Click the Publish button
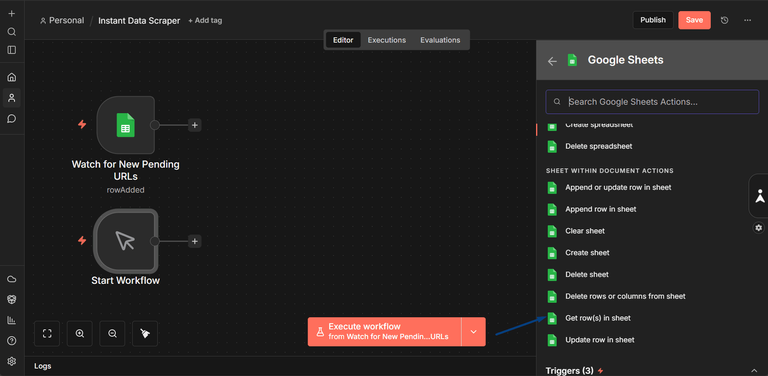The image size is (768, 376). pos(653,20)
